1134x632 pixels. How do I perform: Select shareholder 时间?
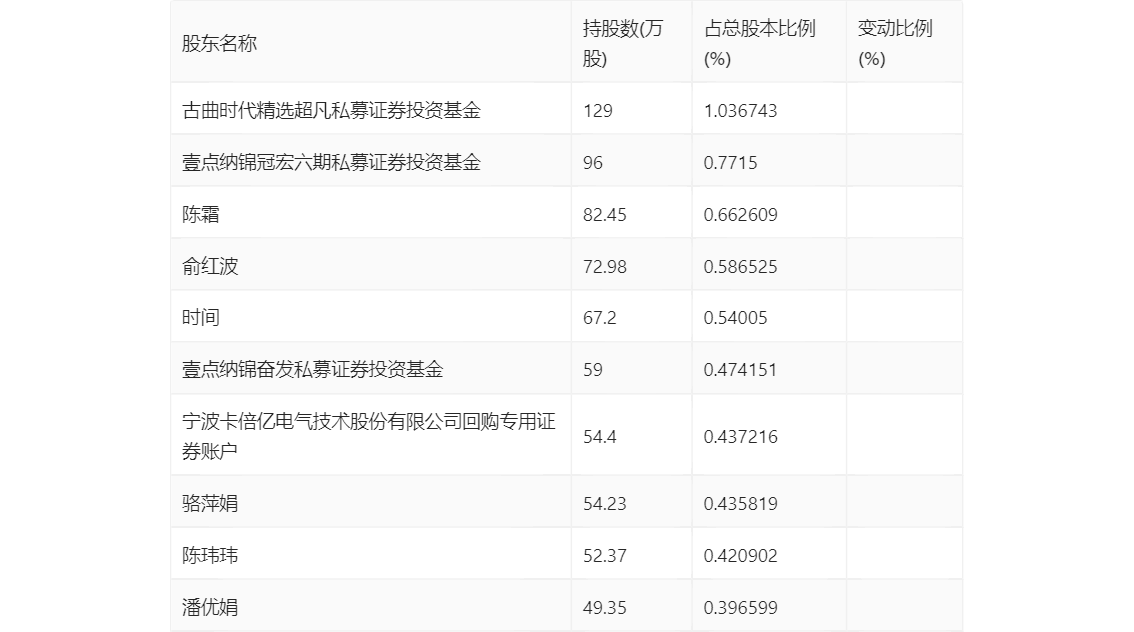pyautogui.click(x=200, y=317)
